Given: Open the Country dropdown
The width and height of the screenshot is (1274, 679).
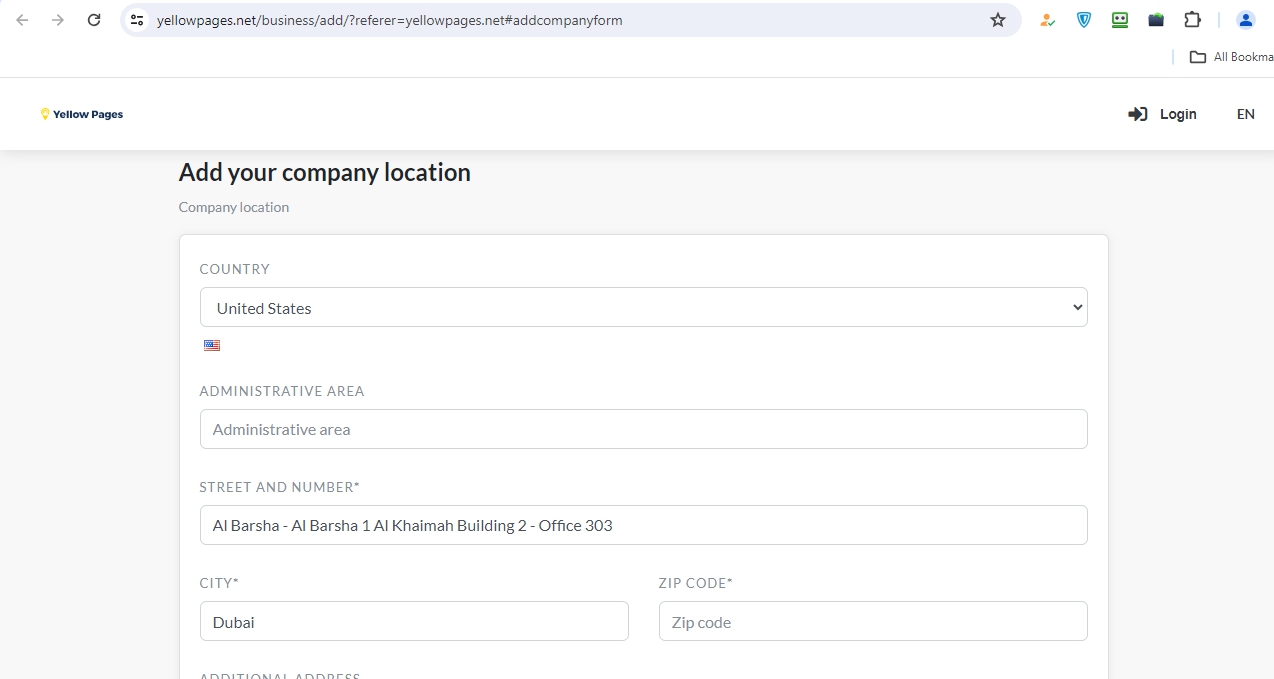Looking at the screenshot, I should (643, 307).
